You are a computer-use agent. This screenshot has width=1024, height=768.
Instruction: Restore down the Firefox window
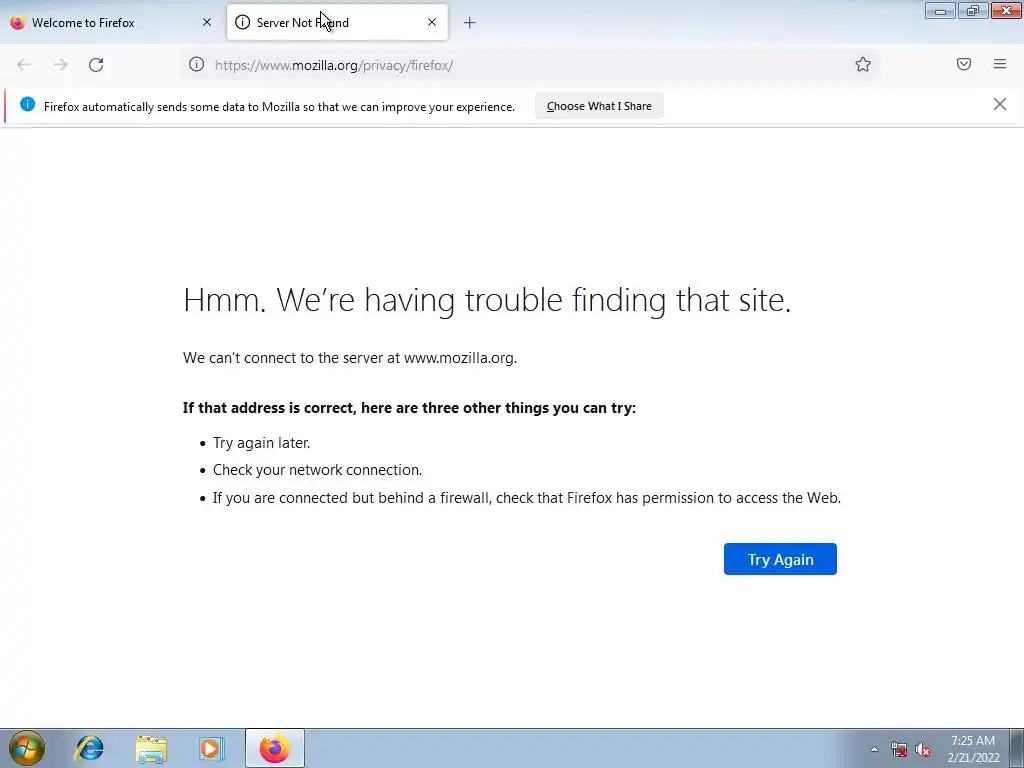[972, 10]
